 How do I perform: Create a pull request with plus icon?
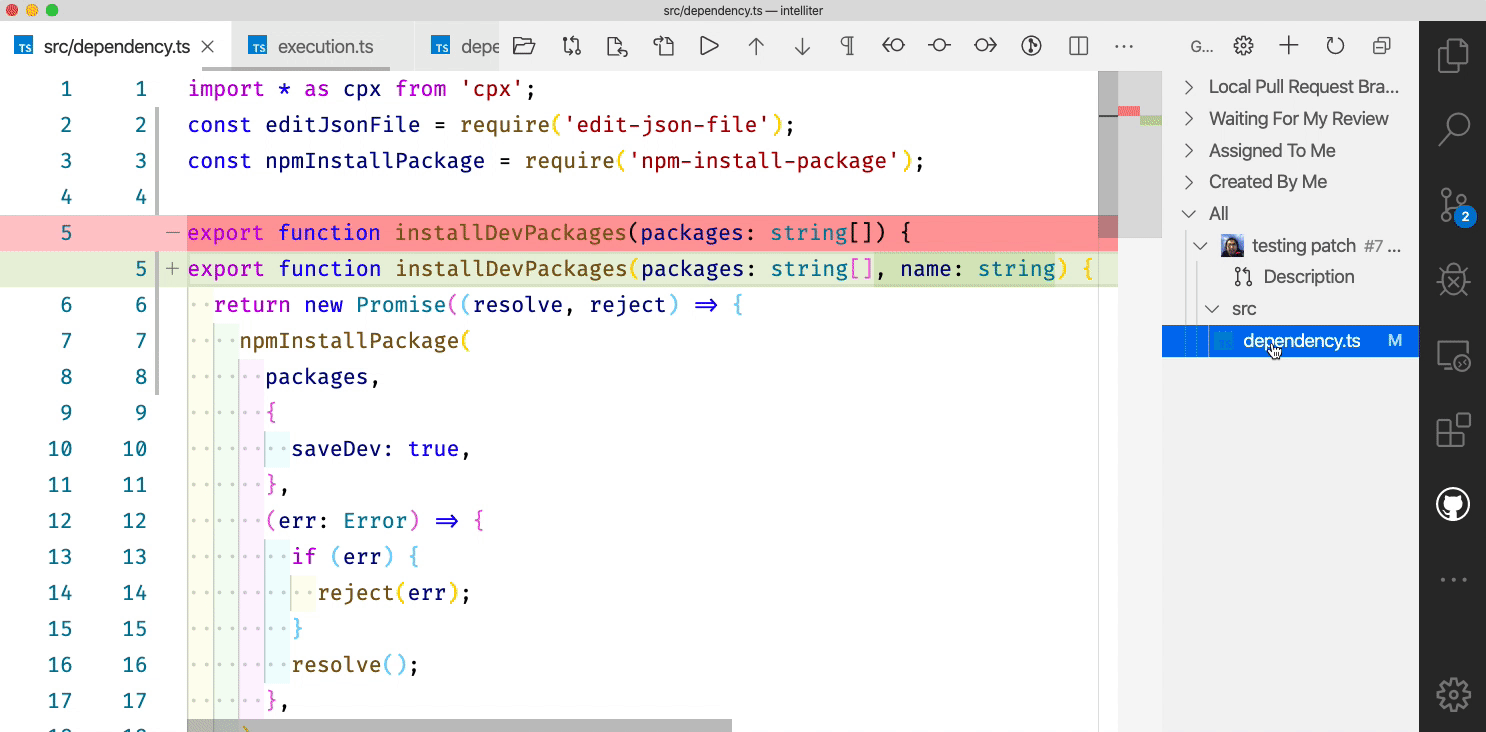[1289, 46]
